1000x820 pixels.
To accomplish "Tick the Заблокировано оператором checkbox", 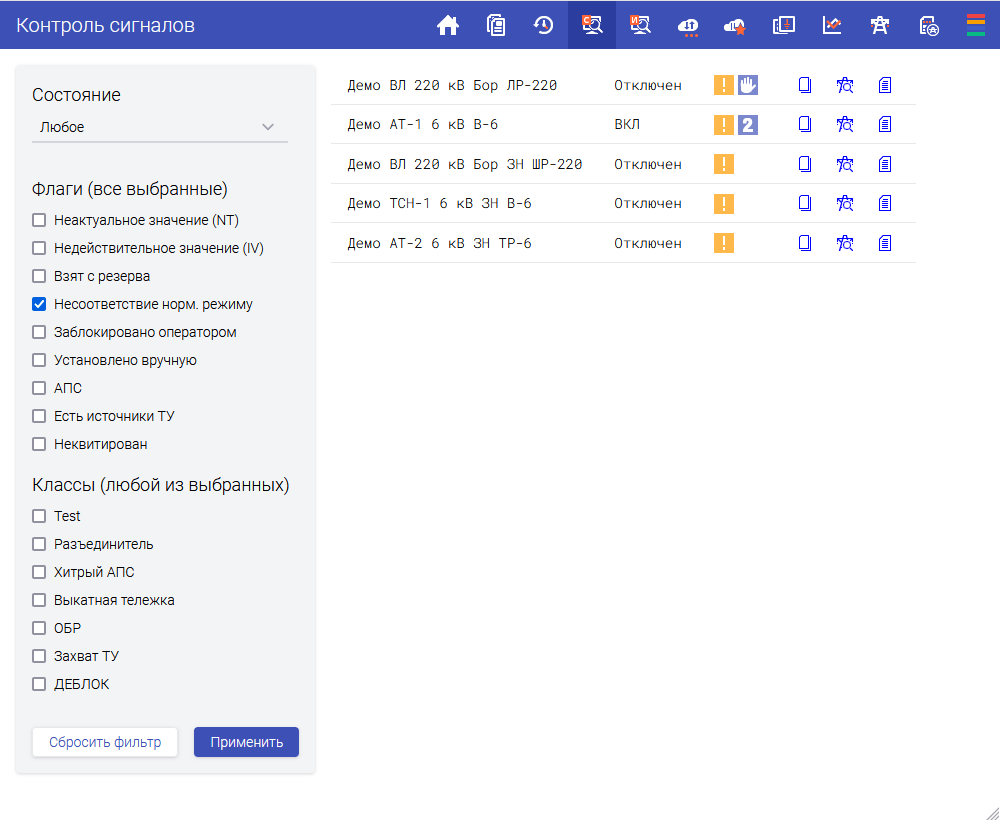I will click(40, 332).
